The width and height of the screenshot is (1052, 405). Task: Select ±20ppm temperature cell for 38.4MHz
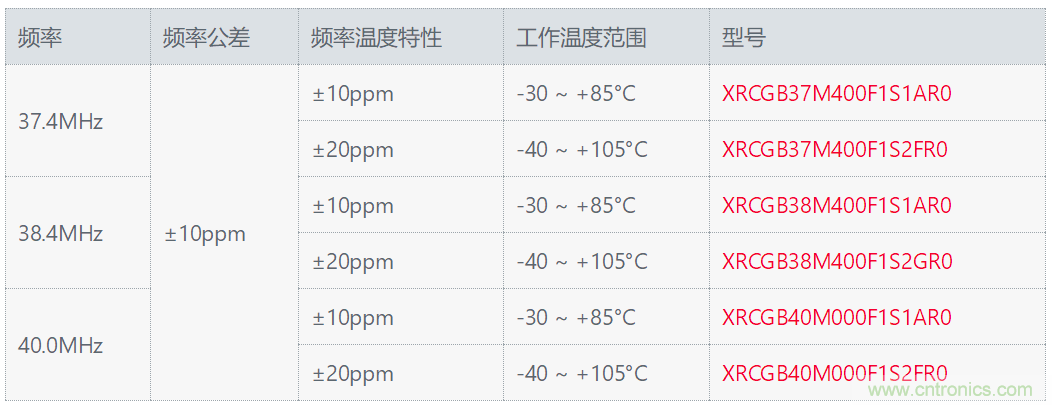(x=401, y=260)
